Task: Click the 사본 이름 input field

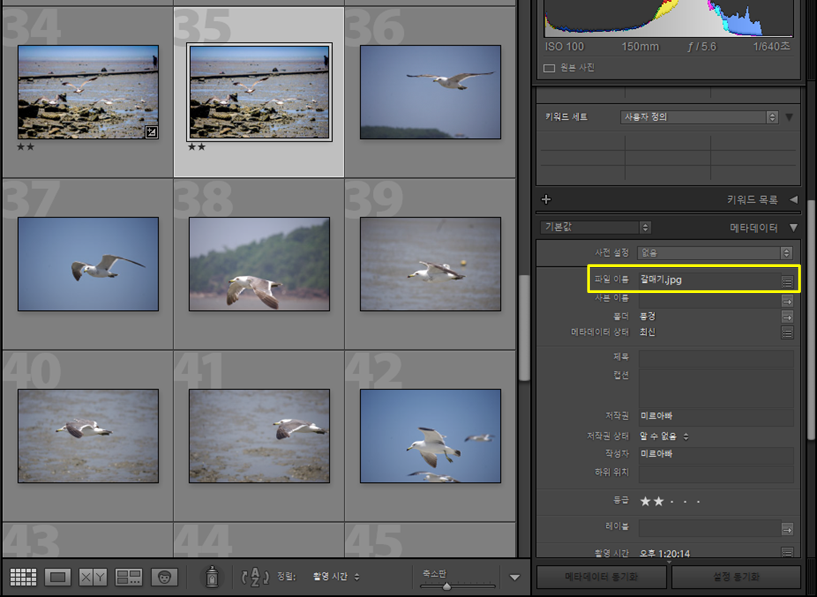Action: click(709, 301)
